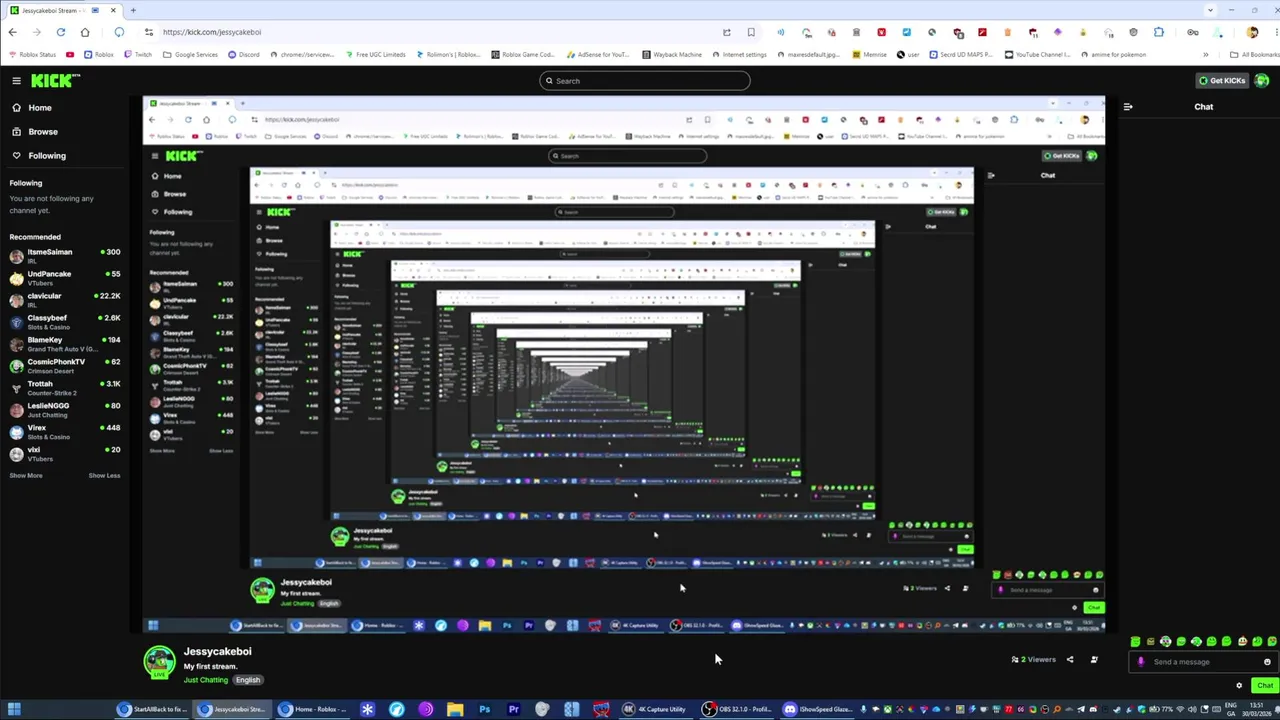This screenshot has height=720, width=1280.
Task: Click the green Chat send button
Action: (x=1264, y=686)
